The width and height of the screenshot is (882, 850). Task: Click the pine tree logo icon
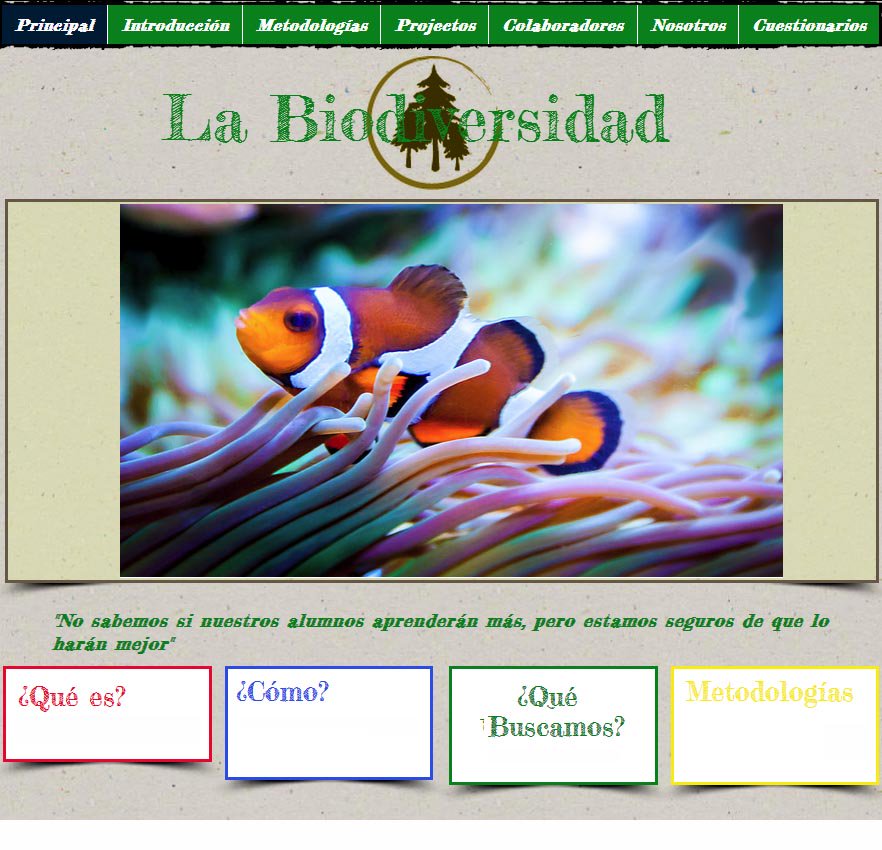(433, 122)
